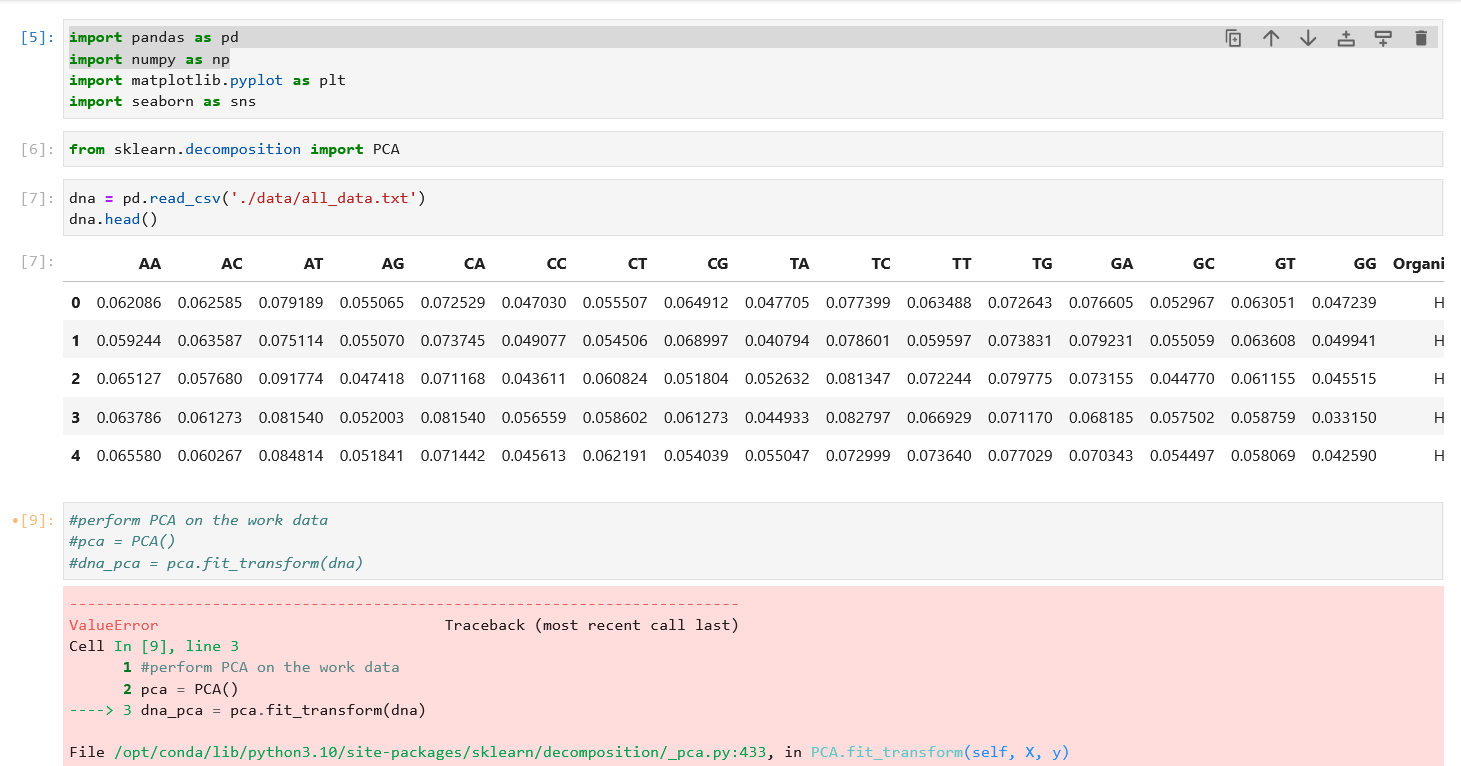The height and width of the screenshot is (766, 1461).
Task: Place cursor in the pd.read_csv line
Action: pyautogui.click(x=250, y=198)
